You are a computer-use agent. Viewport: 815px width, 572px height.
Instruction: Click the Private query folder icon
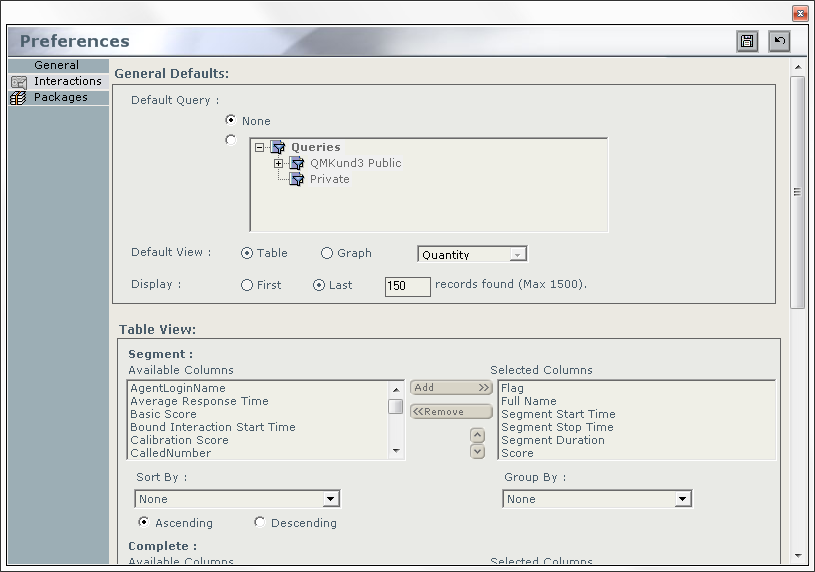[x=297, y=179]
